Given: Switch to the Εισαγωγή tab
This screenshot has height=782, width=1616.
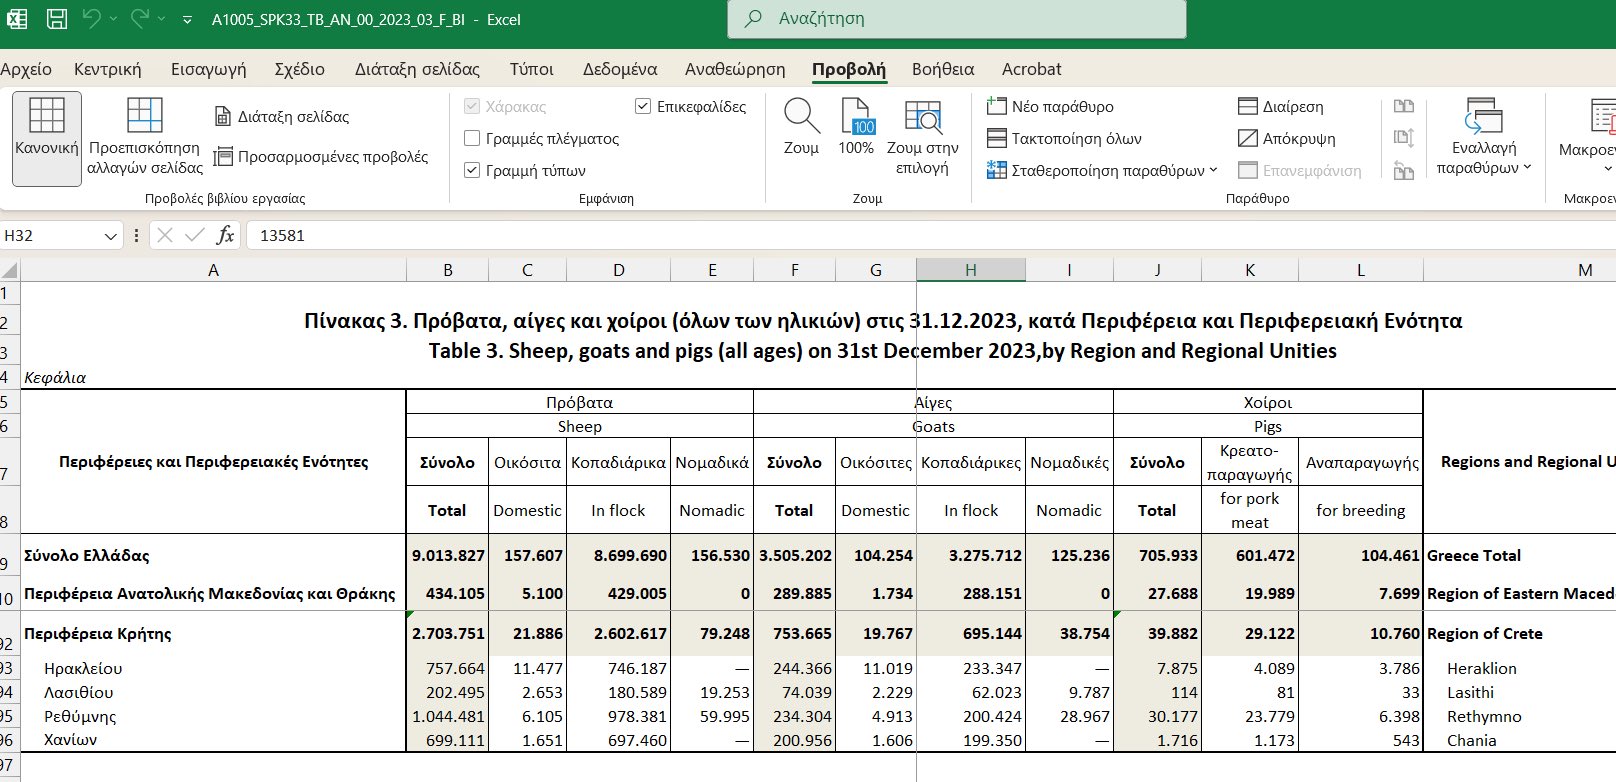Looking at the screenshot, I should coord(208,69).
